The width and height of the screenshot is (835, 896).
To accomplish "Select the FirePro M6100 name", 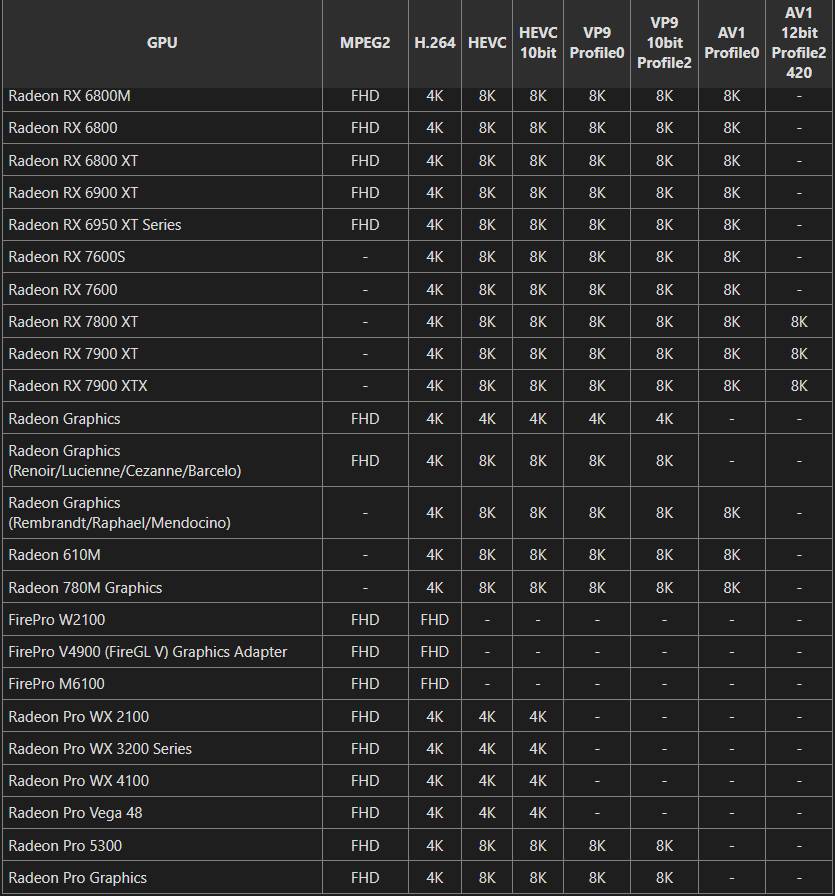I will coord(57,683).
